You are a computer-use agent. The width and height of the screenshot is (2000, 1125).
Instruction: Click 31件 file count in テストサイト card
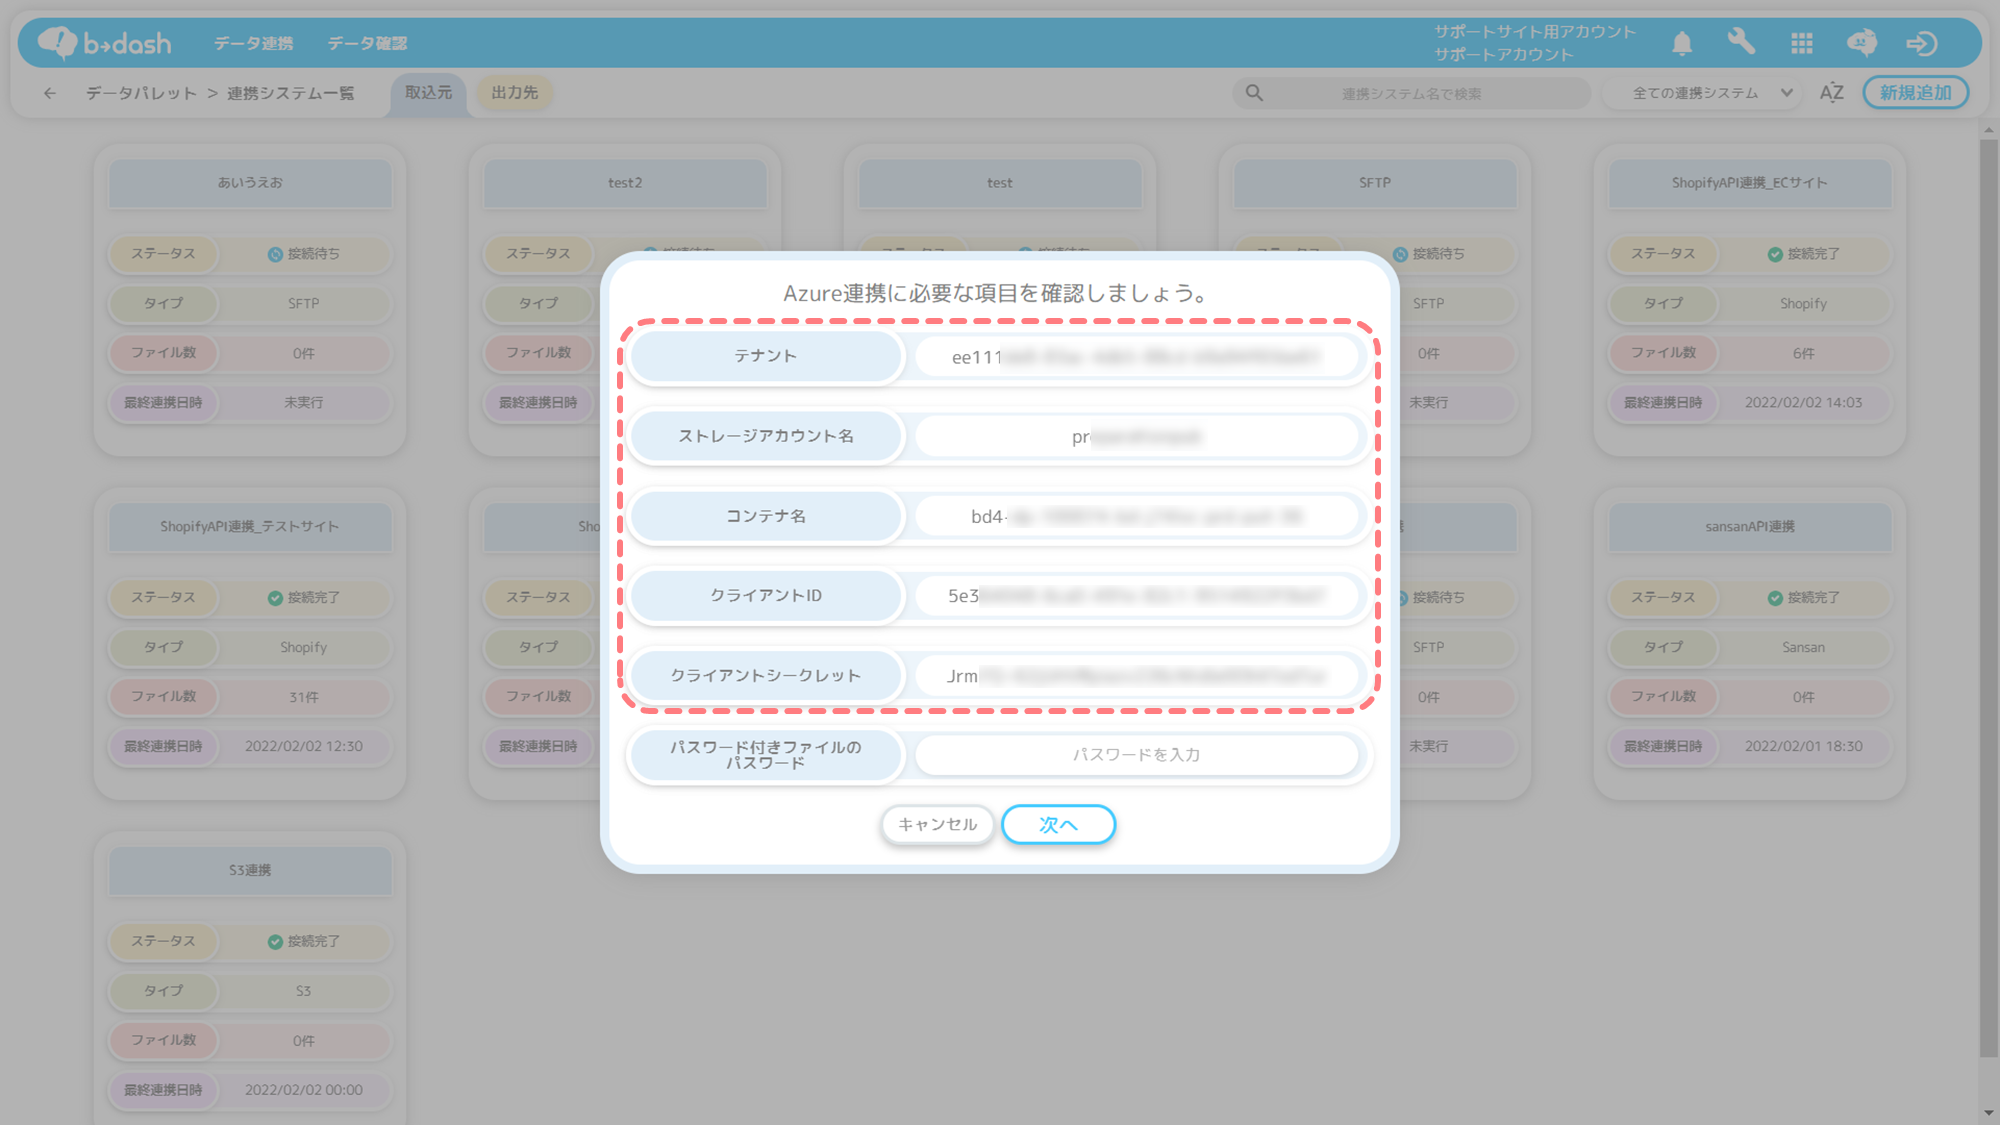304,697
